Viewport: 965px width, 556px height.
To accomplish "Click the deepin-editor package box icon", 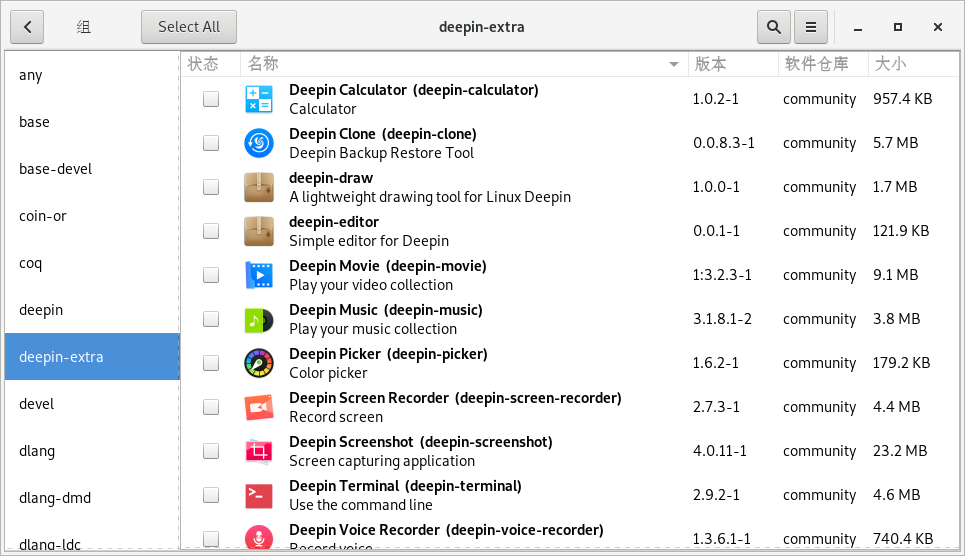I will (258, 231).
